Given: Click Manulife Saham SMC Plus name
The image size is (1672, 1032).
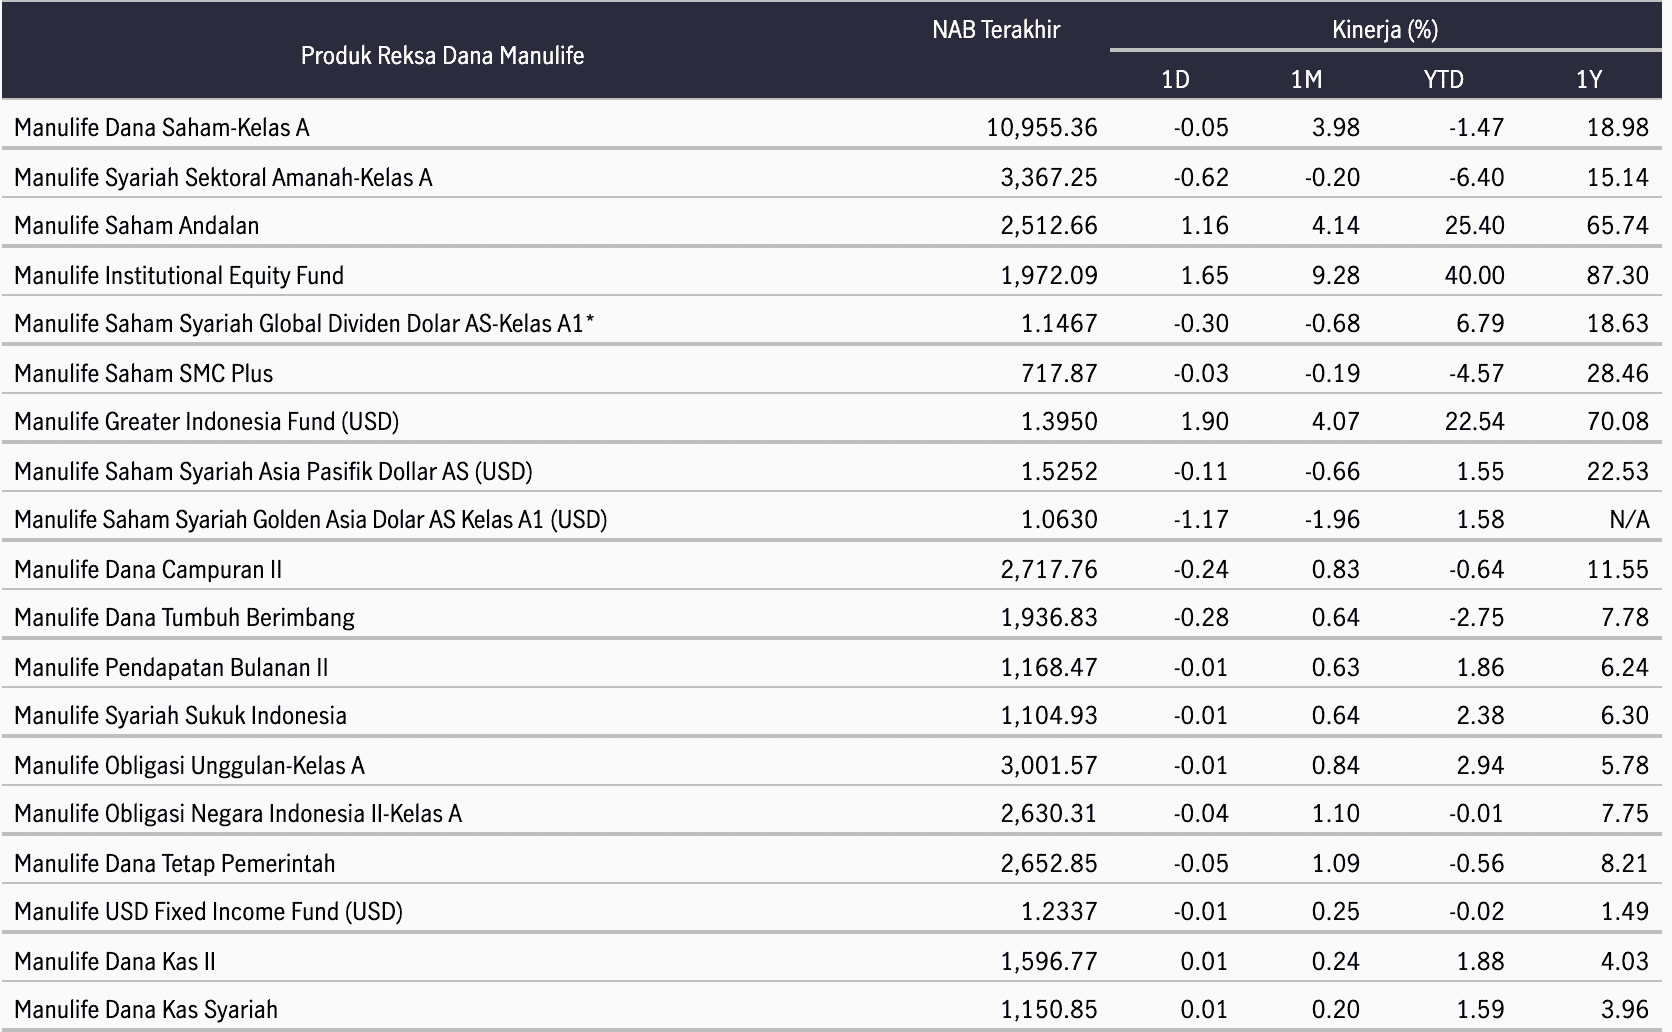Looking at the screenshot, I should point(143,373).
